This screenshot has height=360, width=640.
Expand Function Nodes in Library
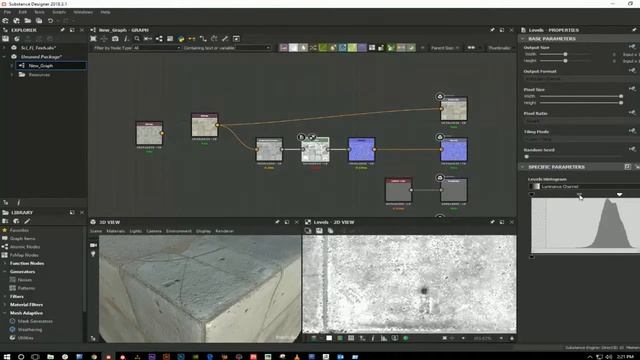(x=4, y=263)
